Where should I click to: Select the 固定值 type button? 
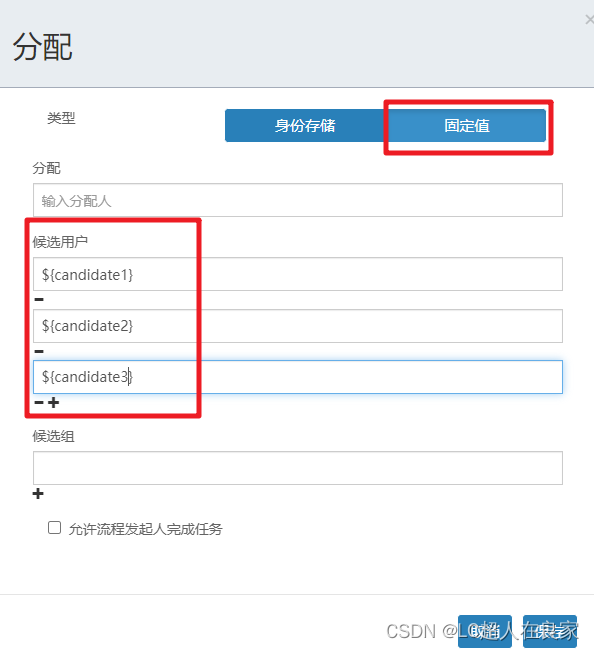(466, 125)
